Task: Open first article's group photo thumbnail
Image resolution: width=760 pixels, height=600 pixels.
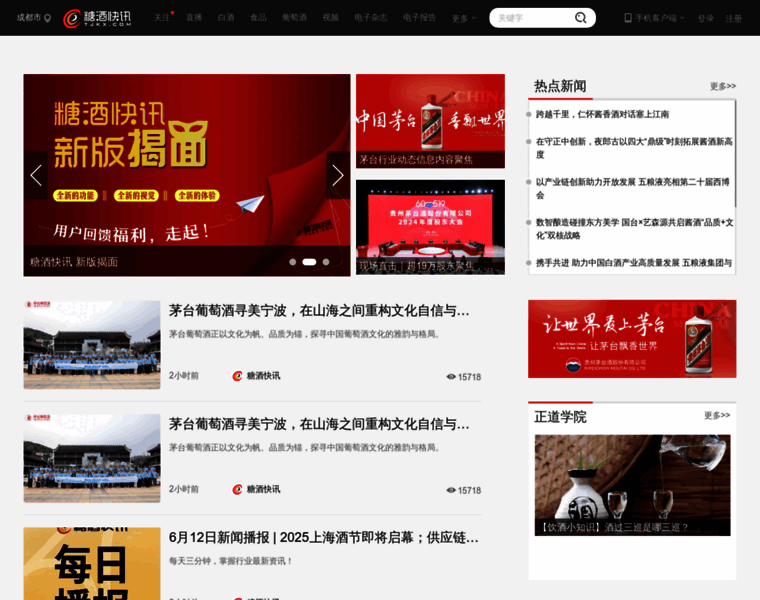Action: (92, 345)
